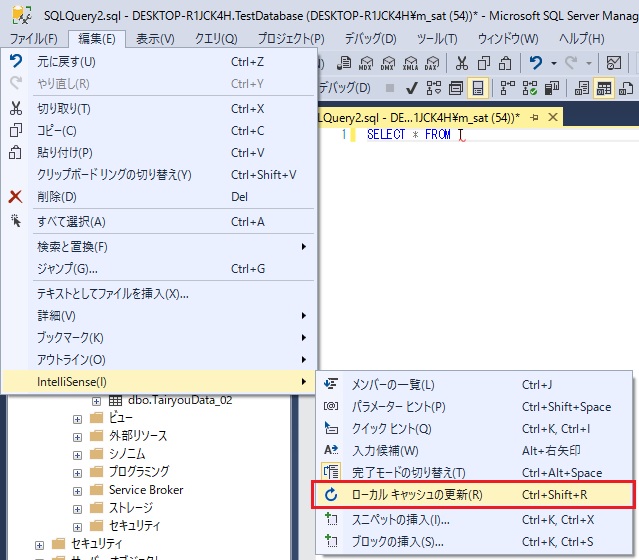This screenshot has width=639, height=560.
Task: Click the cut scissors icon in toolbar
Action: point(462,63)
